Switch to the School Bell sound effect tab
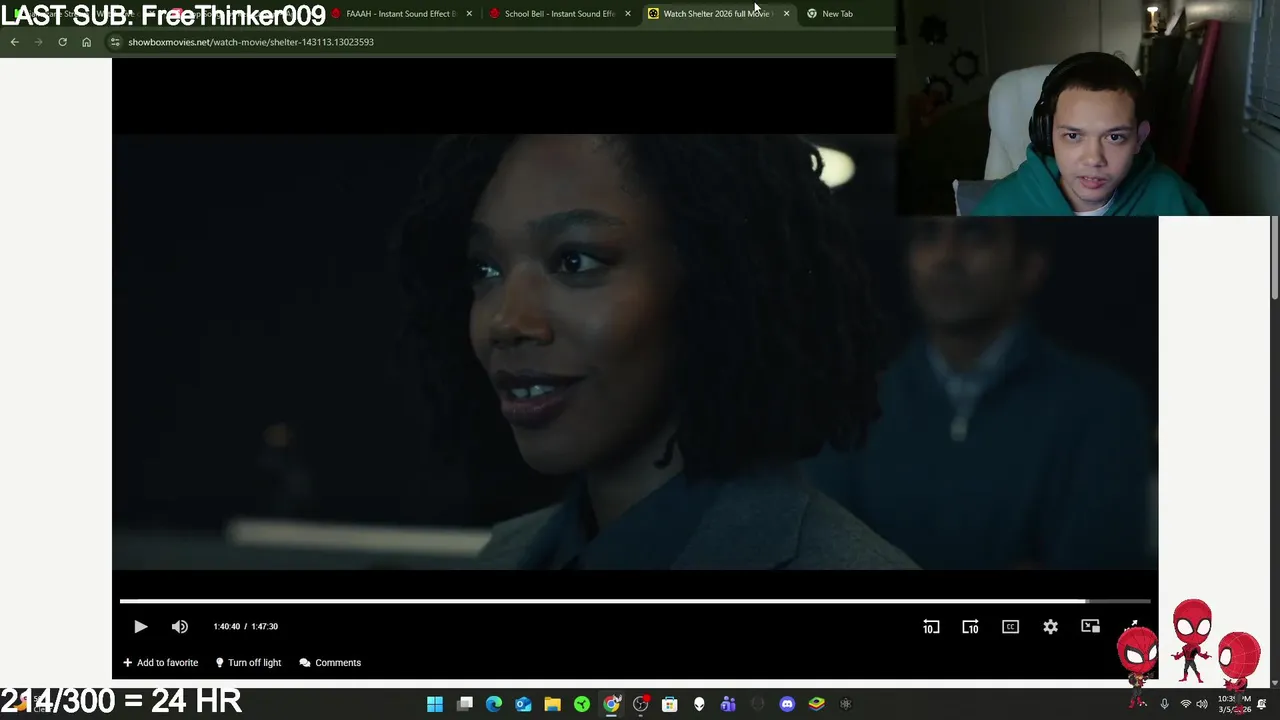Viewport: 1280px width, 720px height. [558, 13]
